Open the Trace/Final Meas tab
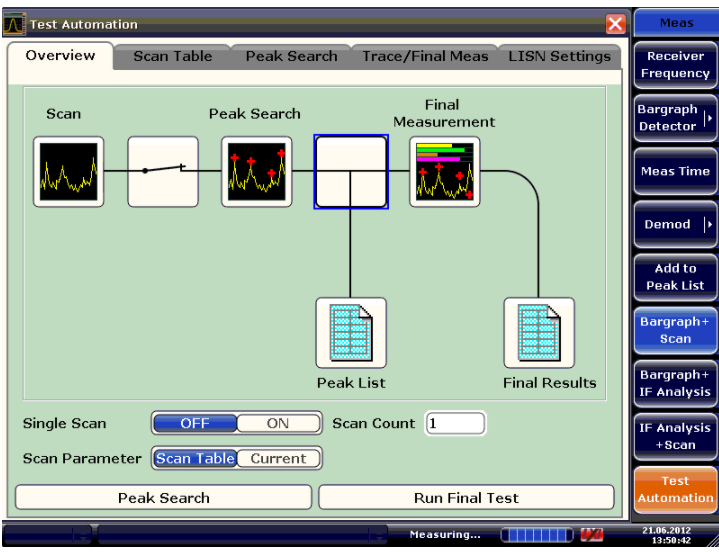This screenshot has width=719, height=552. tap(425, 57)
